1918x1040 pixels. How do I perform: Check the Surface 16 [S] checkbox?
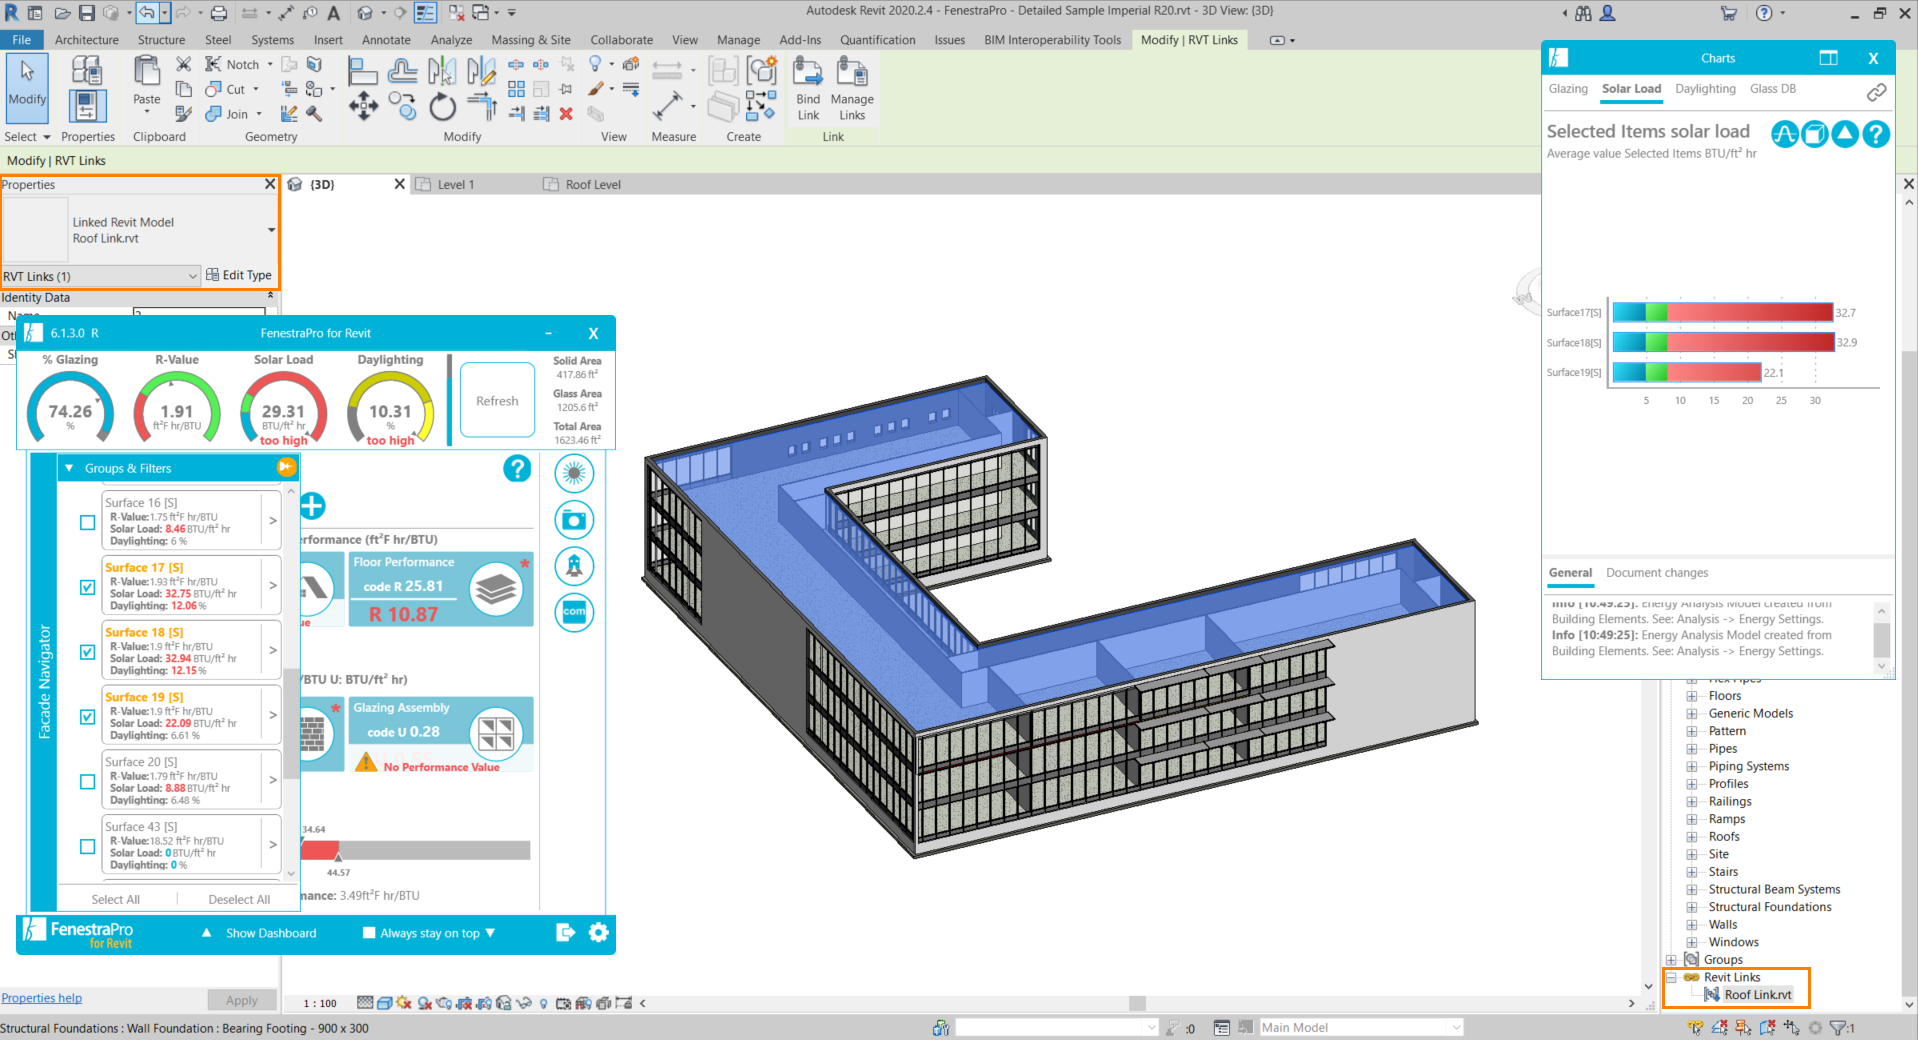click(88, 522)
